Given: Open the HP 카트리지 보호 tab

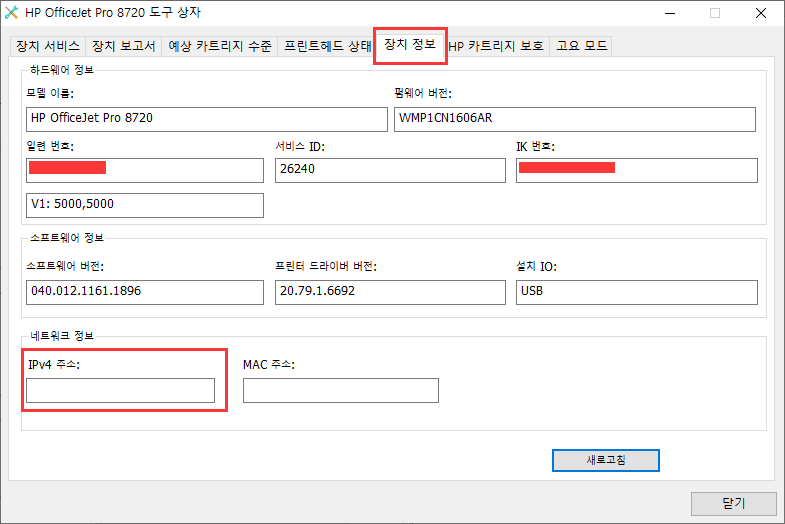Looking at the screenshot, I should click(x=496, y=46).
